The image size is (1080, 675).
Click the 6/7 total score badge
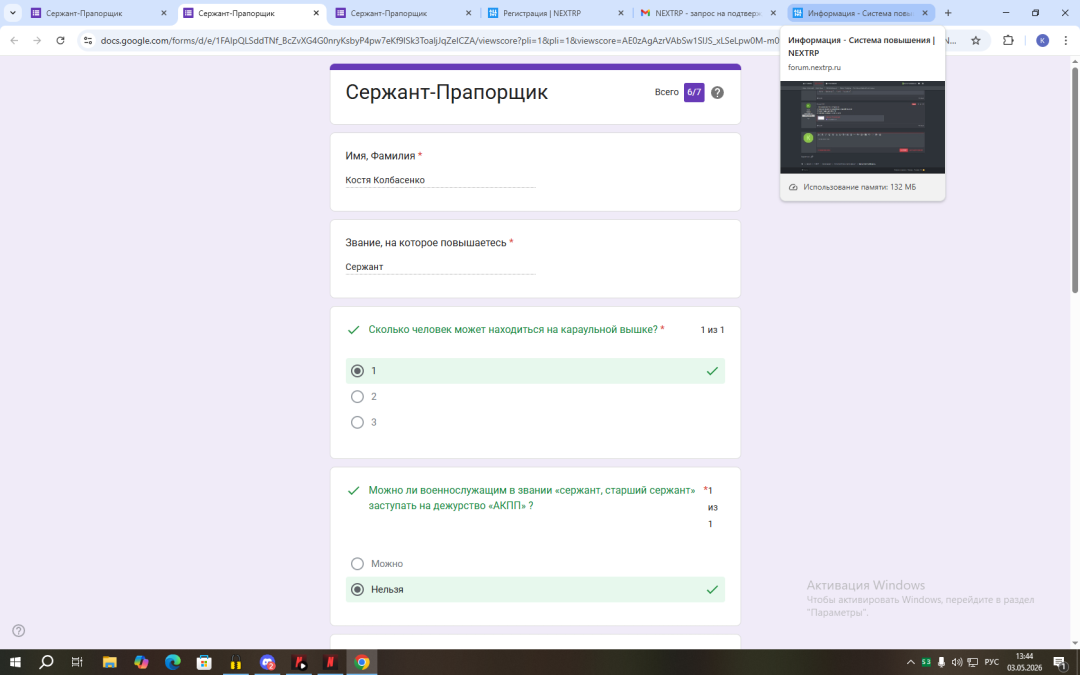(x=694, y=92)
